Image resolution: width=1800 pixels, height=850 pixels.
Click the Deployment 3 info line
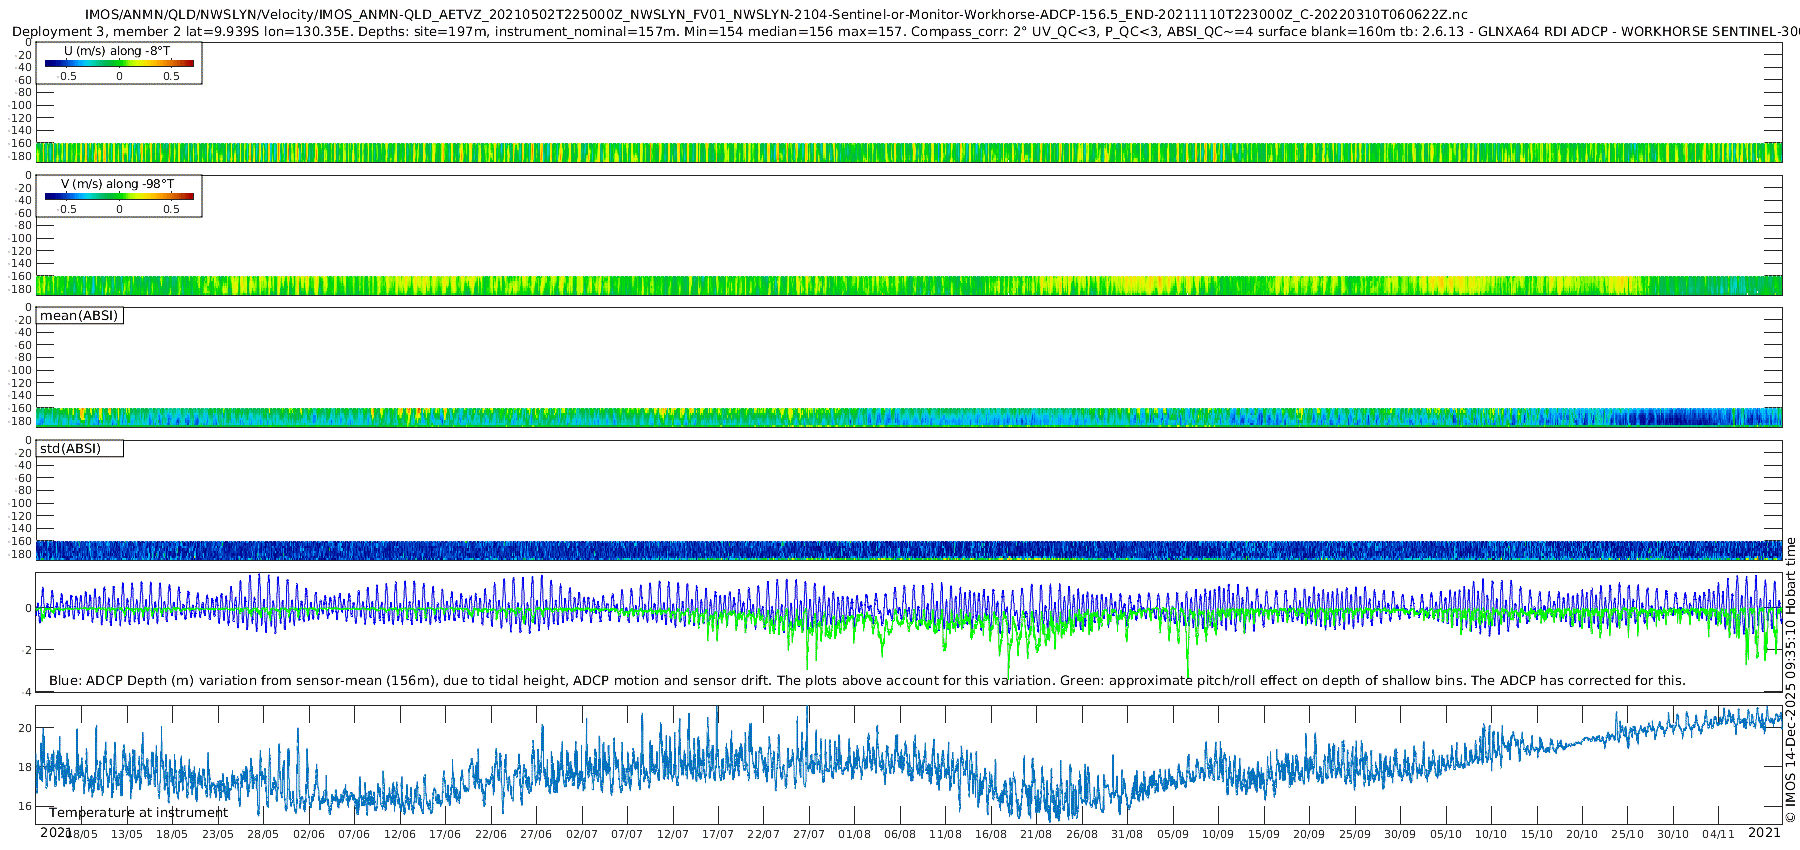900,32
